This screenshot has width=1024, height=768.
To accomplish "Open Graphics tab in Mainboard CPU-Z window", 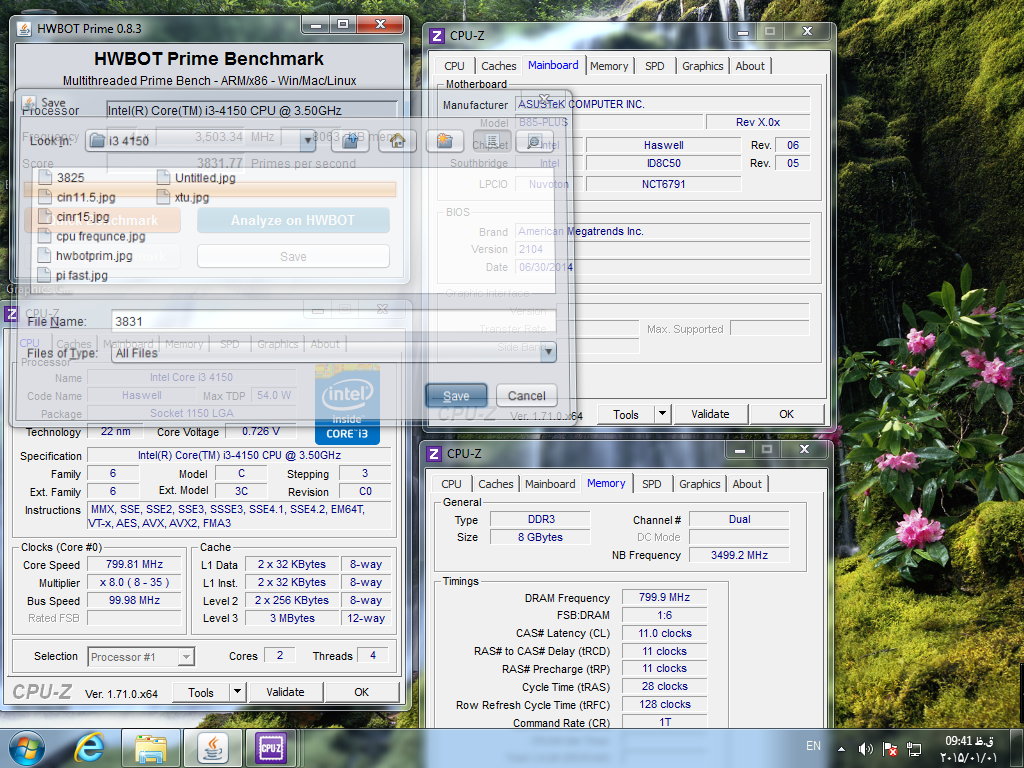I will [702, 66].
